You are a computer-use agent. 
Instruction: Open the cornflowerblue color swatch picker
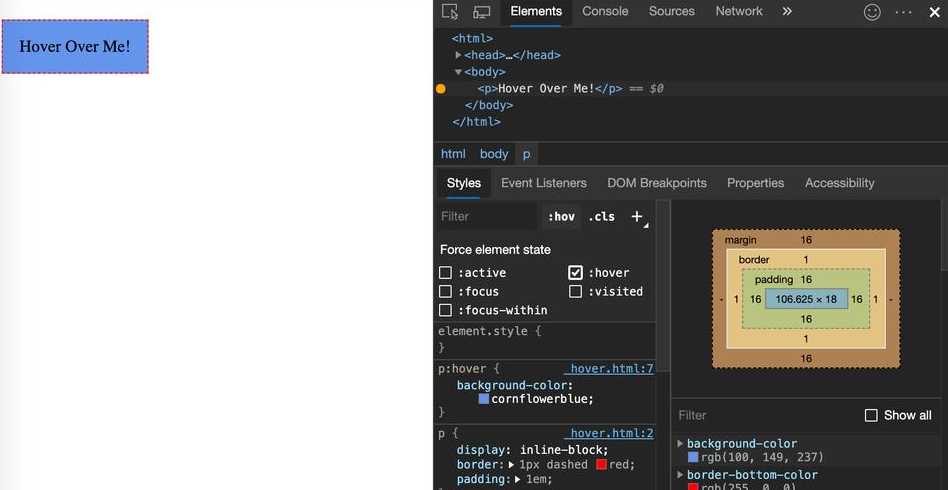[x=484, y=399]
